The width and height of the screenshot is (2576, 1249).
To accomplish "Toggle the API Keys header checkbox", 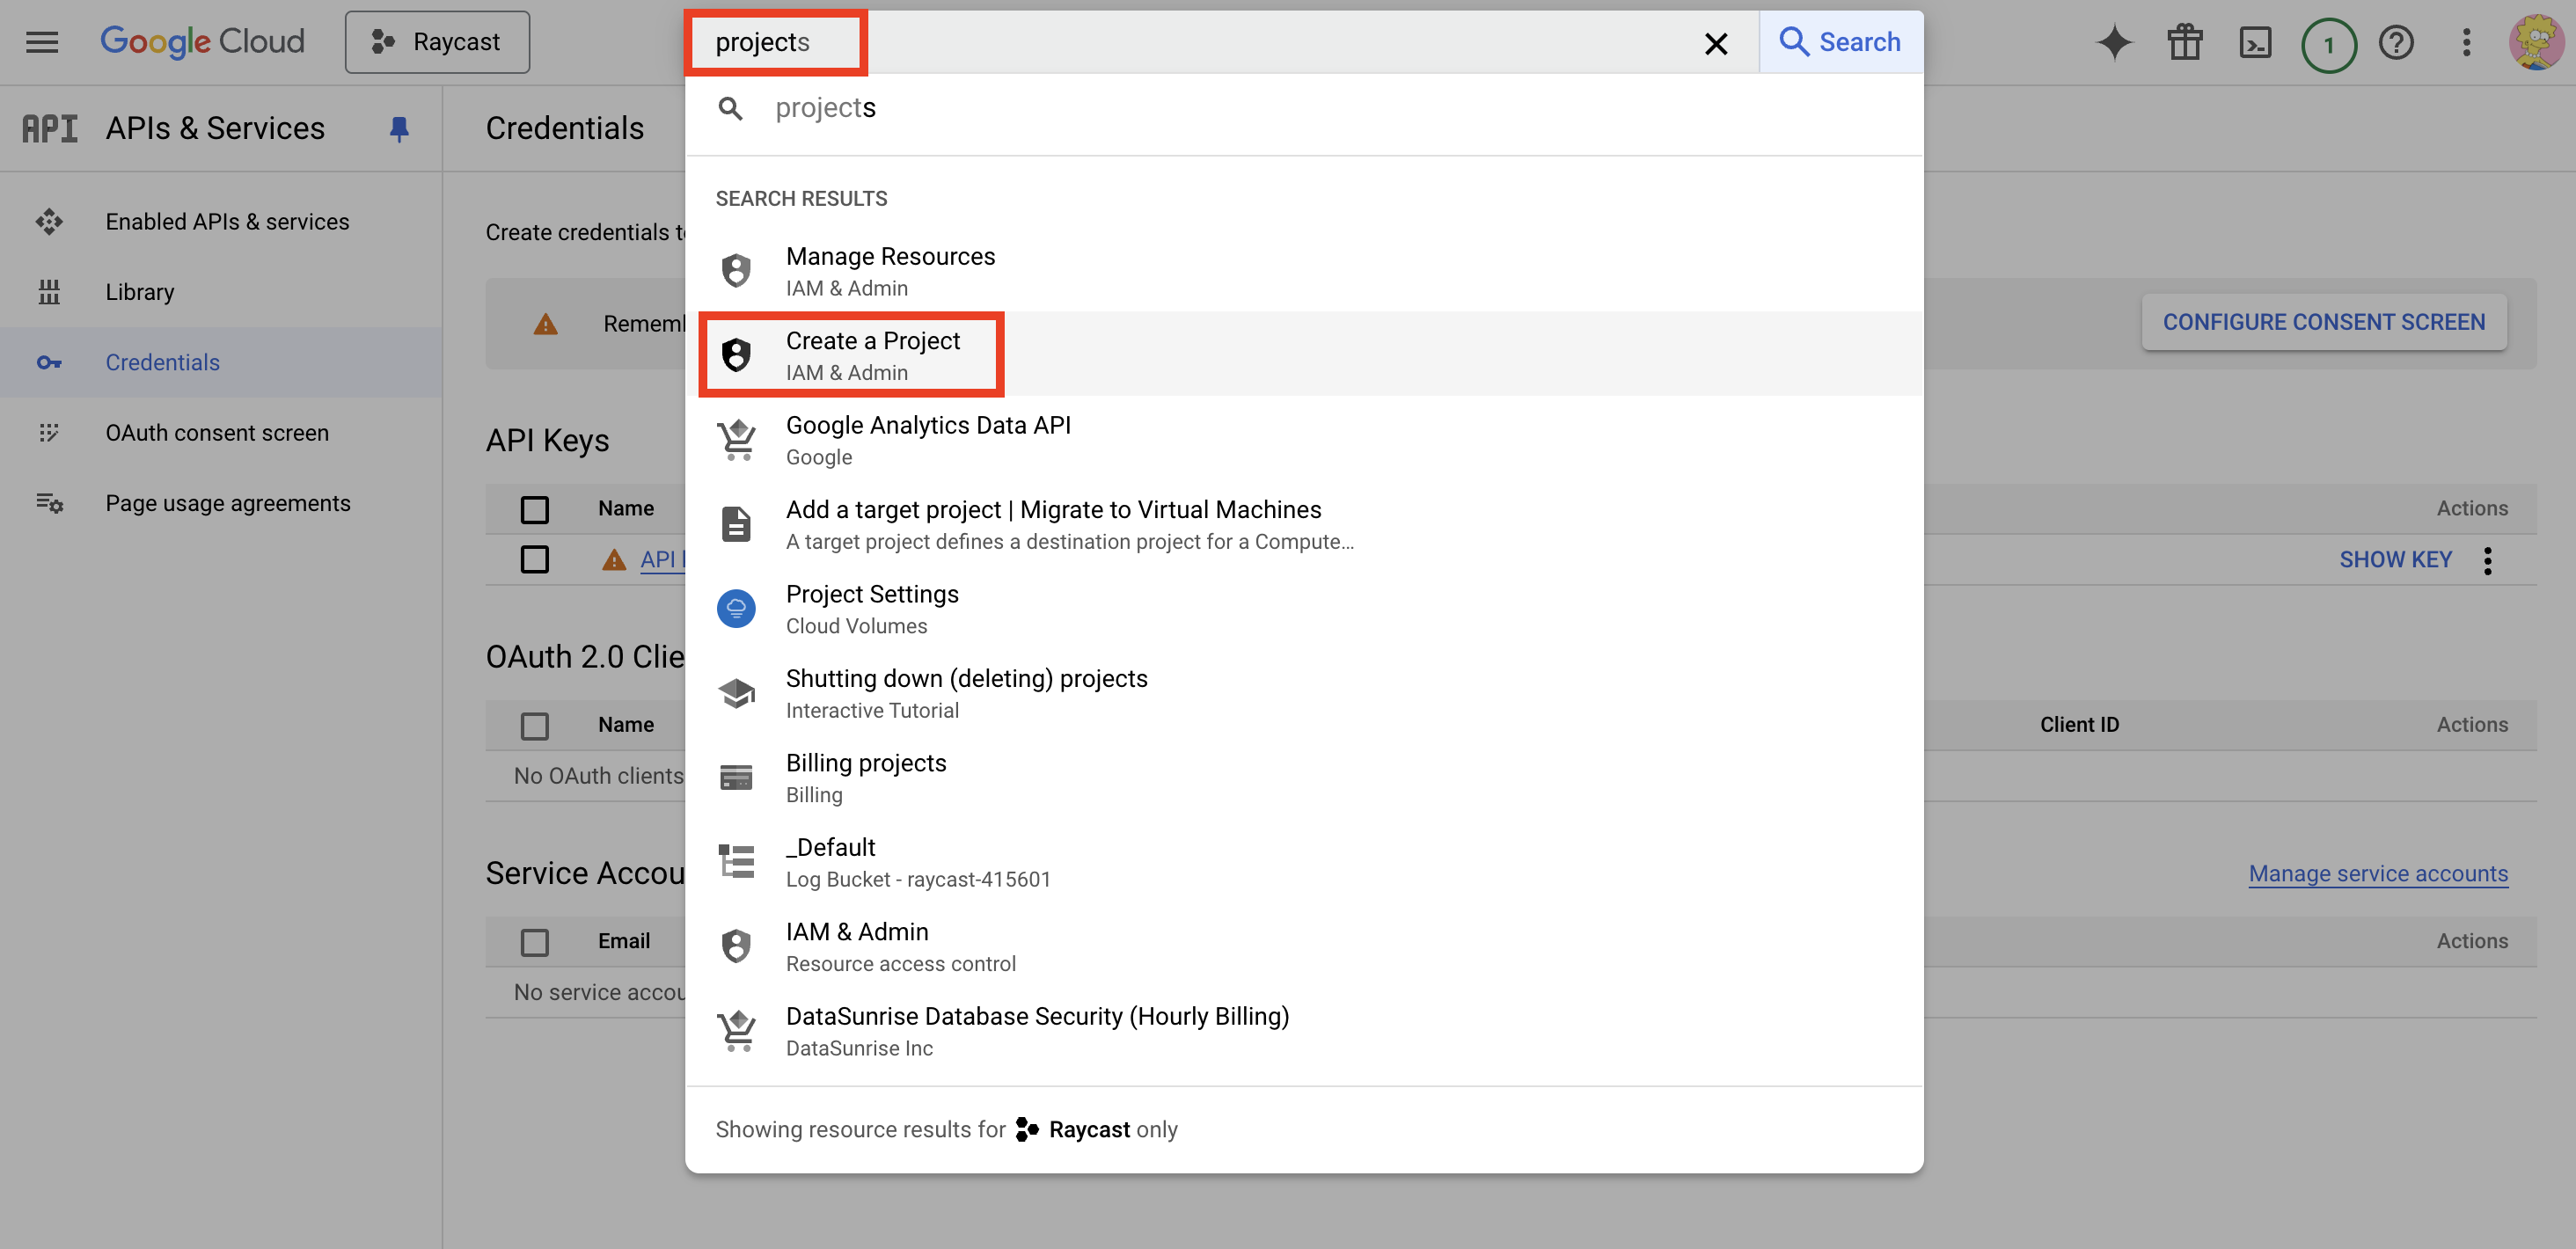I will (x=535, y=509).
